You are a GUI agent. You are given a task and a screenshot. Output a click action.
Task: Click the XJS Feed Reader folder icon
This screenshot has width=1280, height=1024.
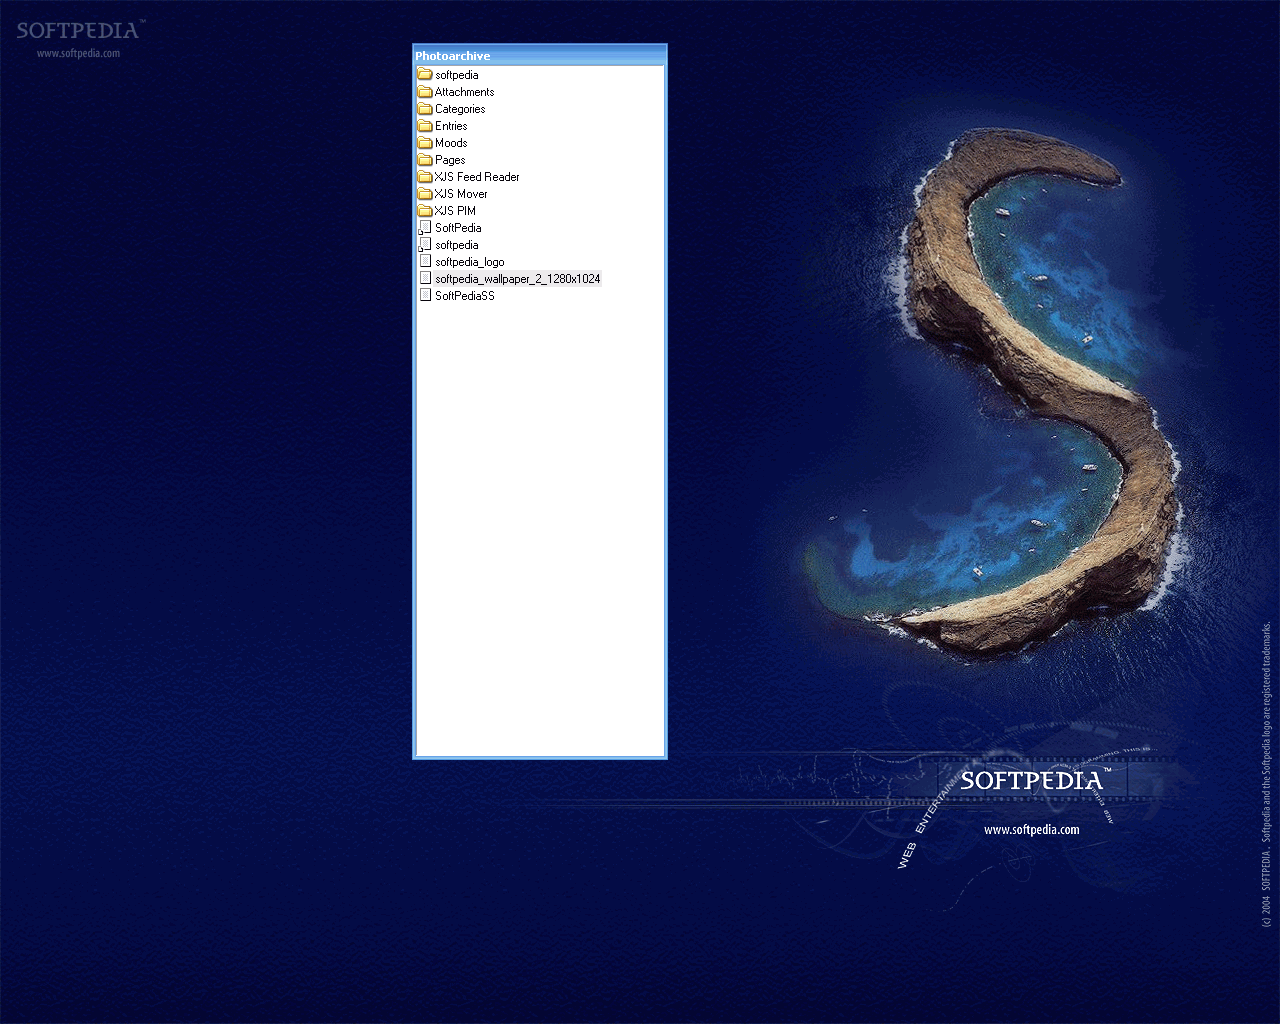(425, 177)
